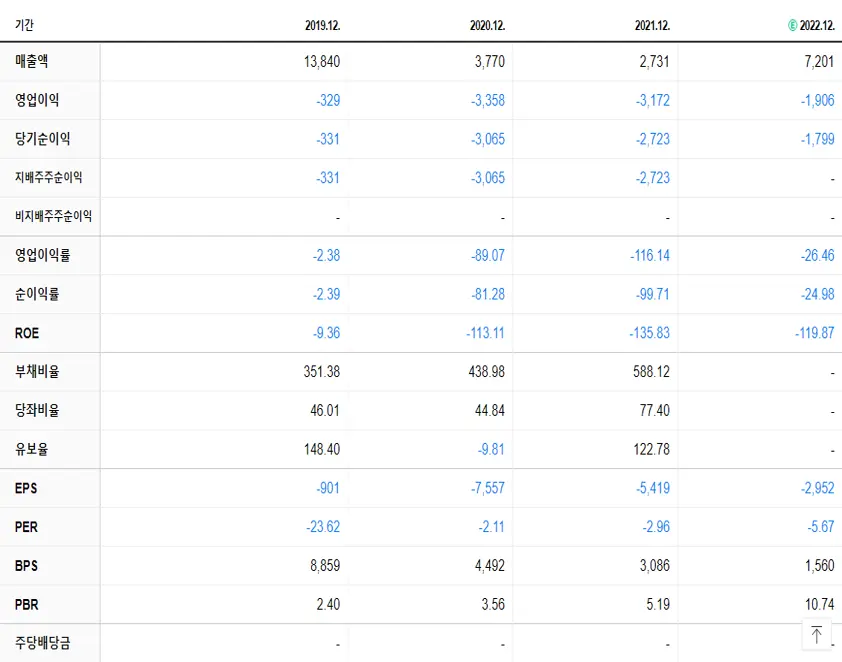
Task: Click the 588.12 debt ratio value
Action: [651, 372]
